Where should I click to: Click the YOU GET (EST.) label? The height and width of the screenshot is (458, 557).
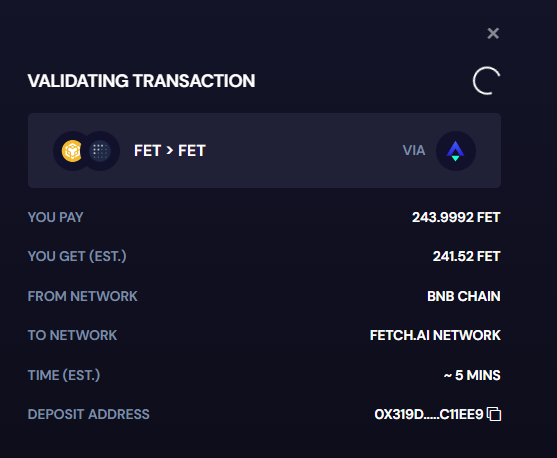coord(77,256)
